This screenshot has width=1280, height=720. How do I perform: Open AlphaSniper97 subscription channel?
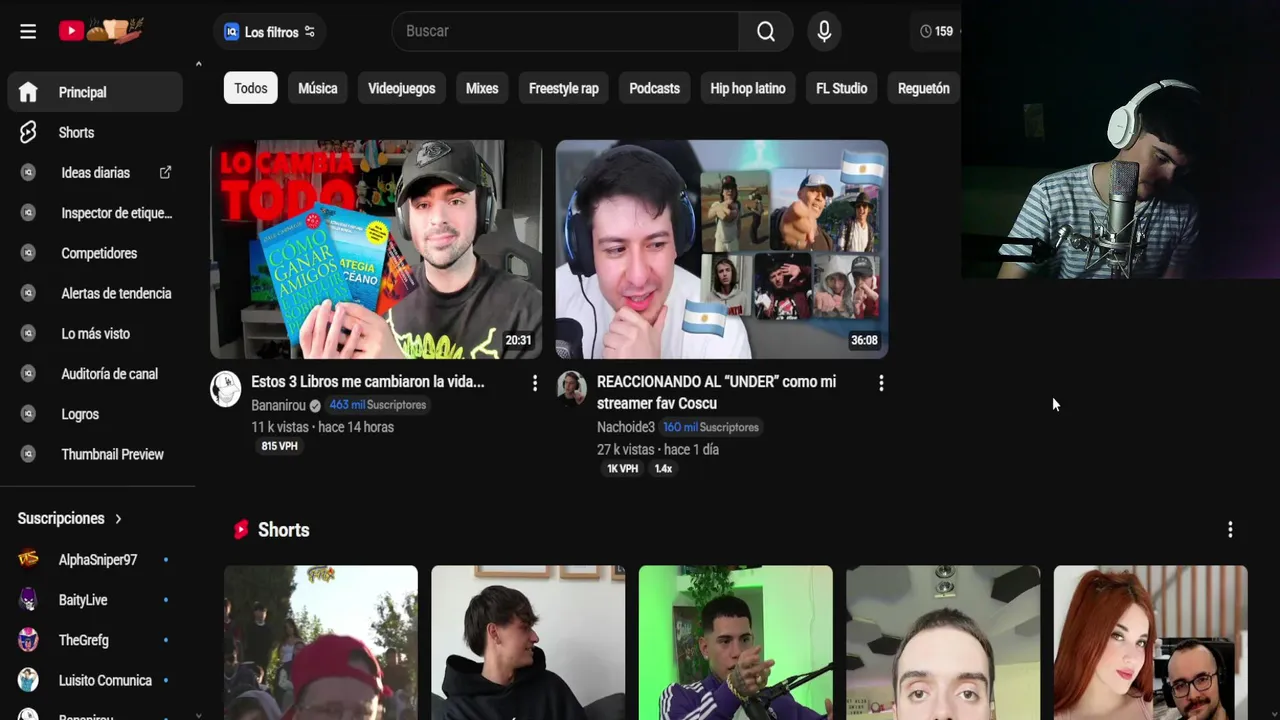[x=95, y=560]
